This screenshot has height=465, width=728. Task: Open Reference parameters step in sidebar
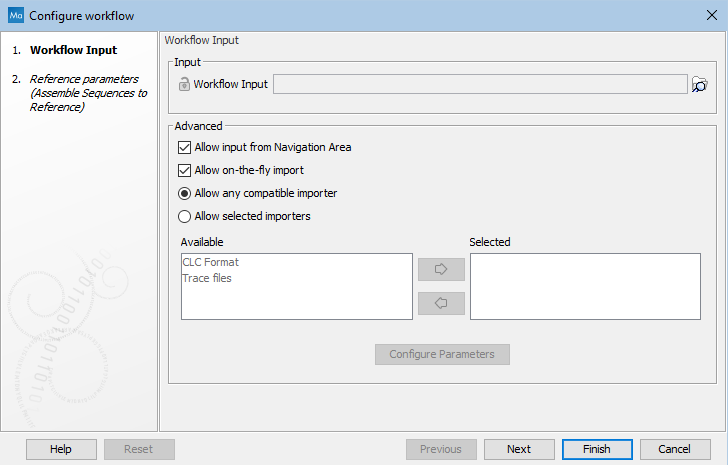(84, 93)
